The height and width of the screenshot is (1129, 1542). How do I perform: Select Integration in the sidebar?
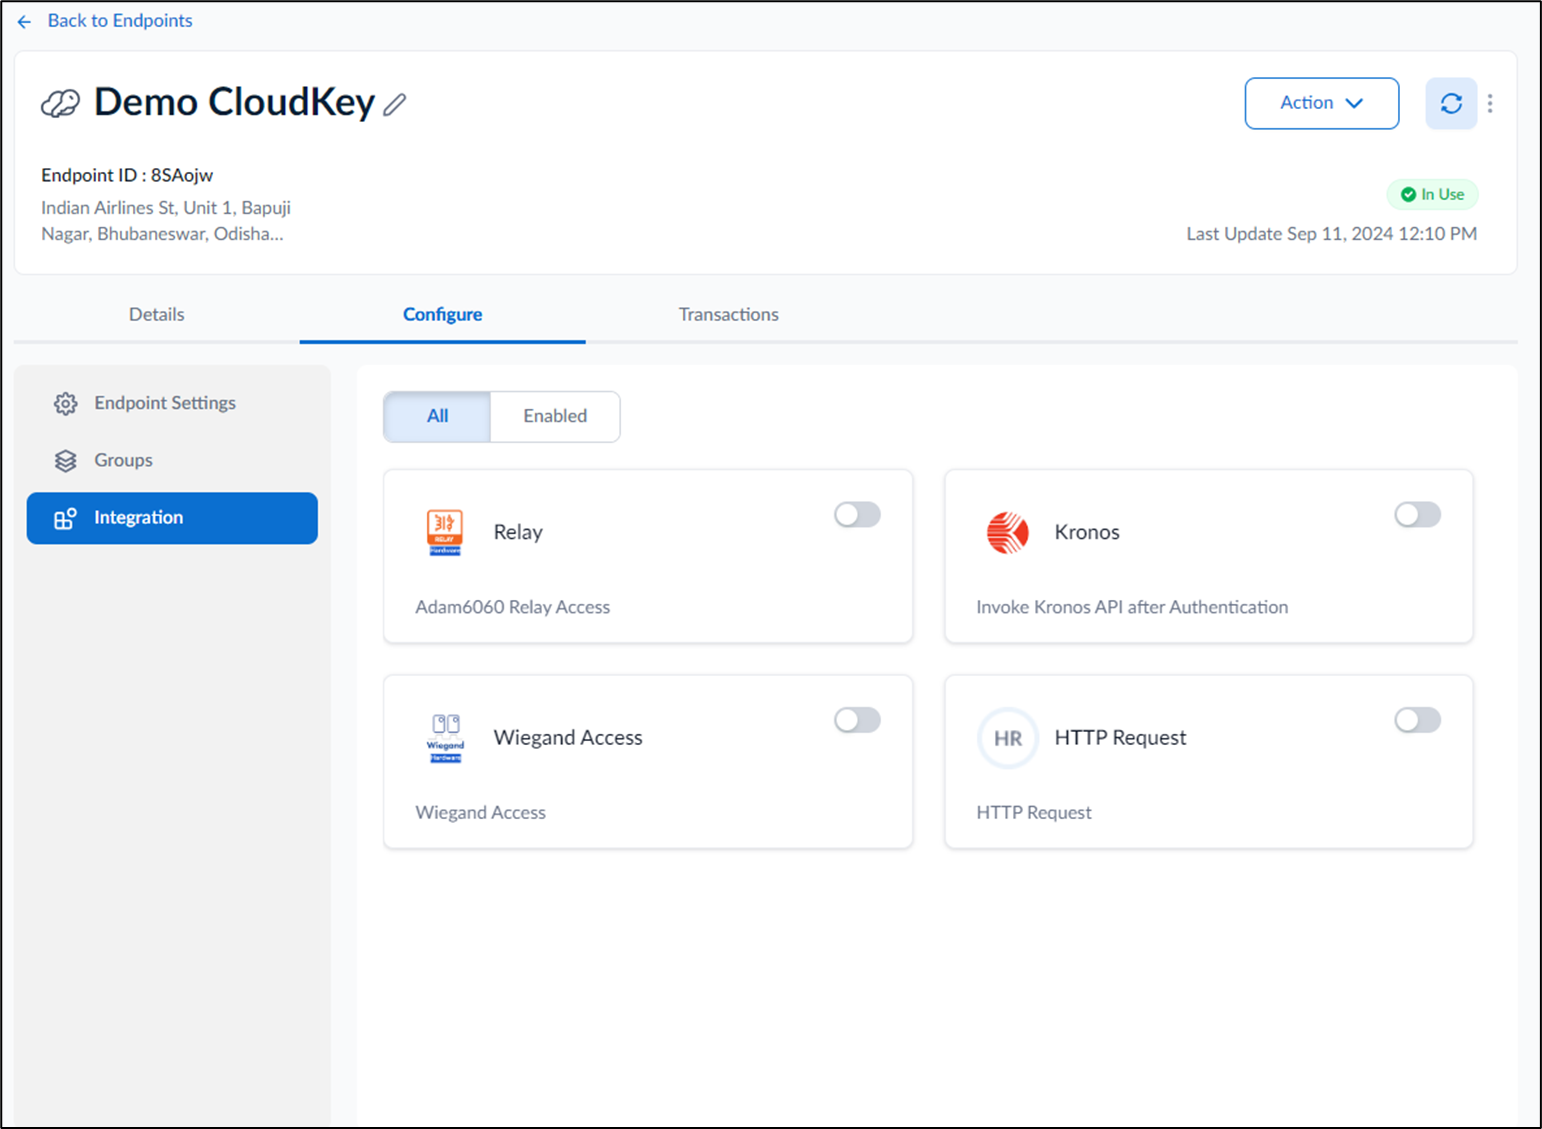point(172,518)
